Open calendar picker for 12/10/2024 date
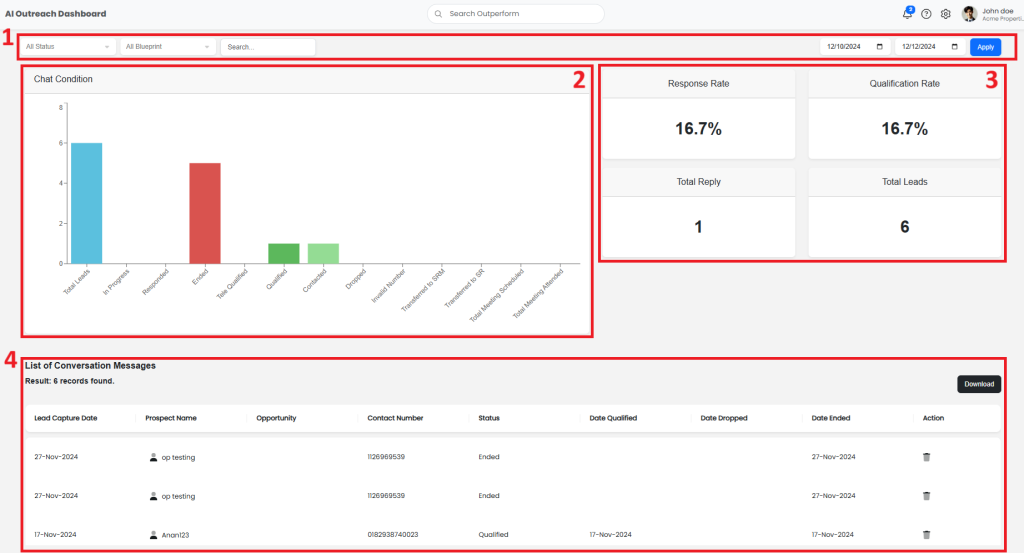Screen dimensions: 1024x553 879,47
